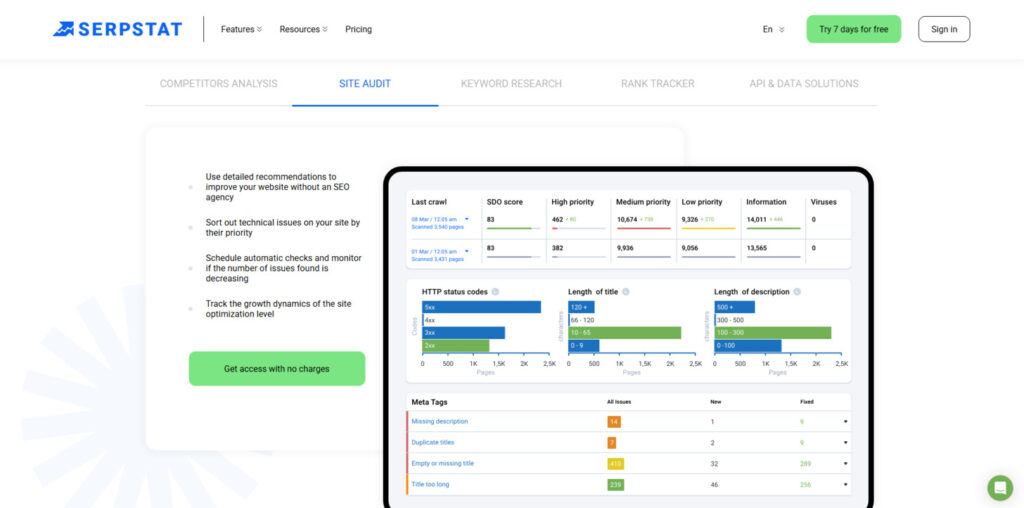This screenshot has width=1024, height=508.
Task: Click the Medium priority value 10,674
Action: coord(627,219)
